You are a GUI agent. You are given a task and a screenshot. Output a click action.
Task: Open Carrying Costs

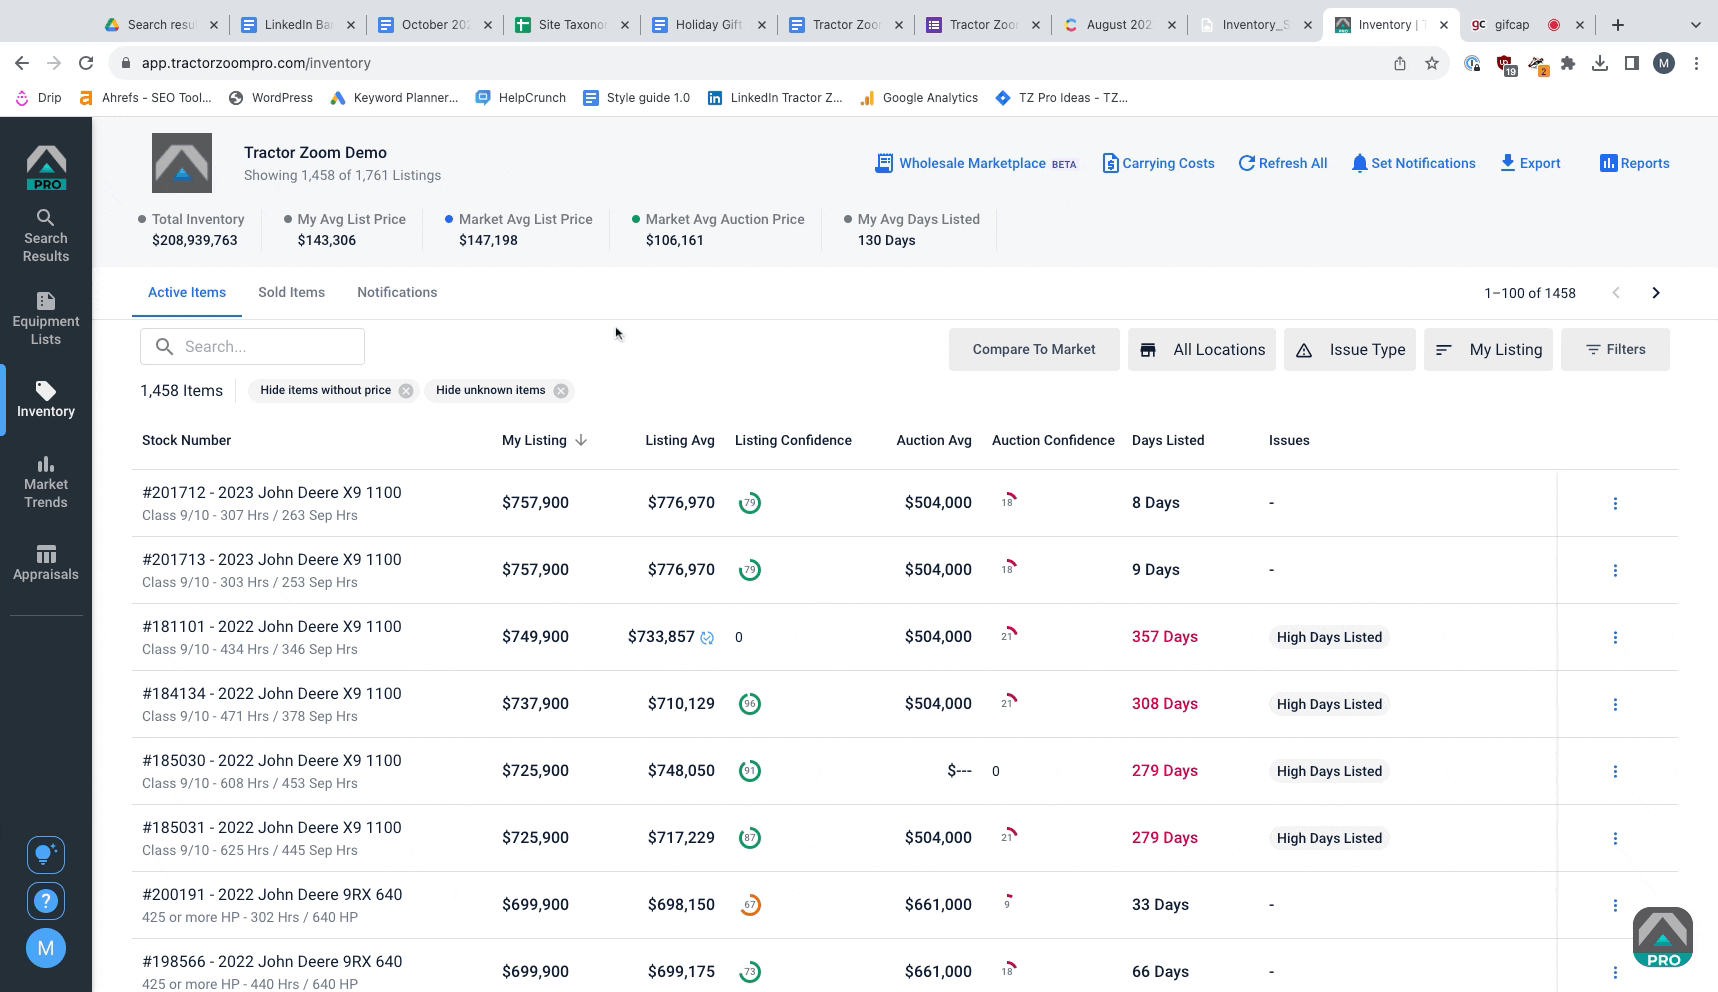coord(1158,163)
